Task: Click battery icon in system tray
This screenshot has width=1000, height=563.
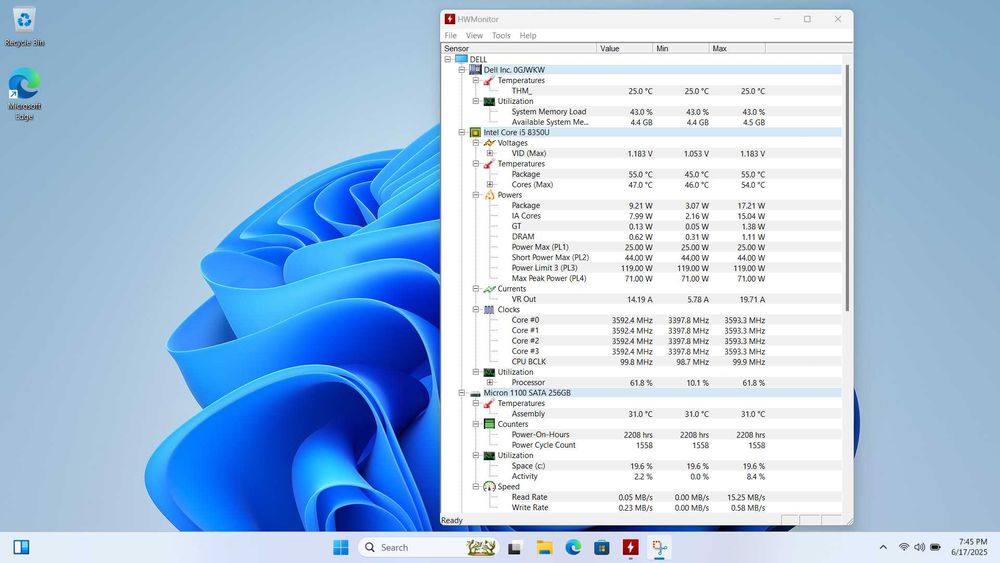Action: [x=935, y=547]
